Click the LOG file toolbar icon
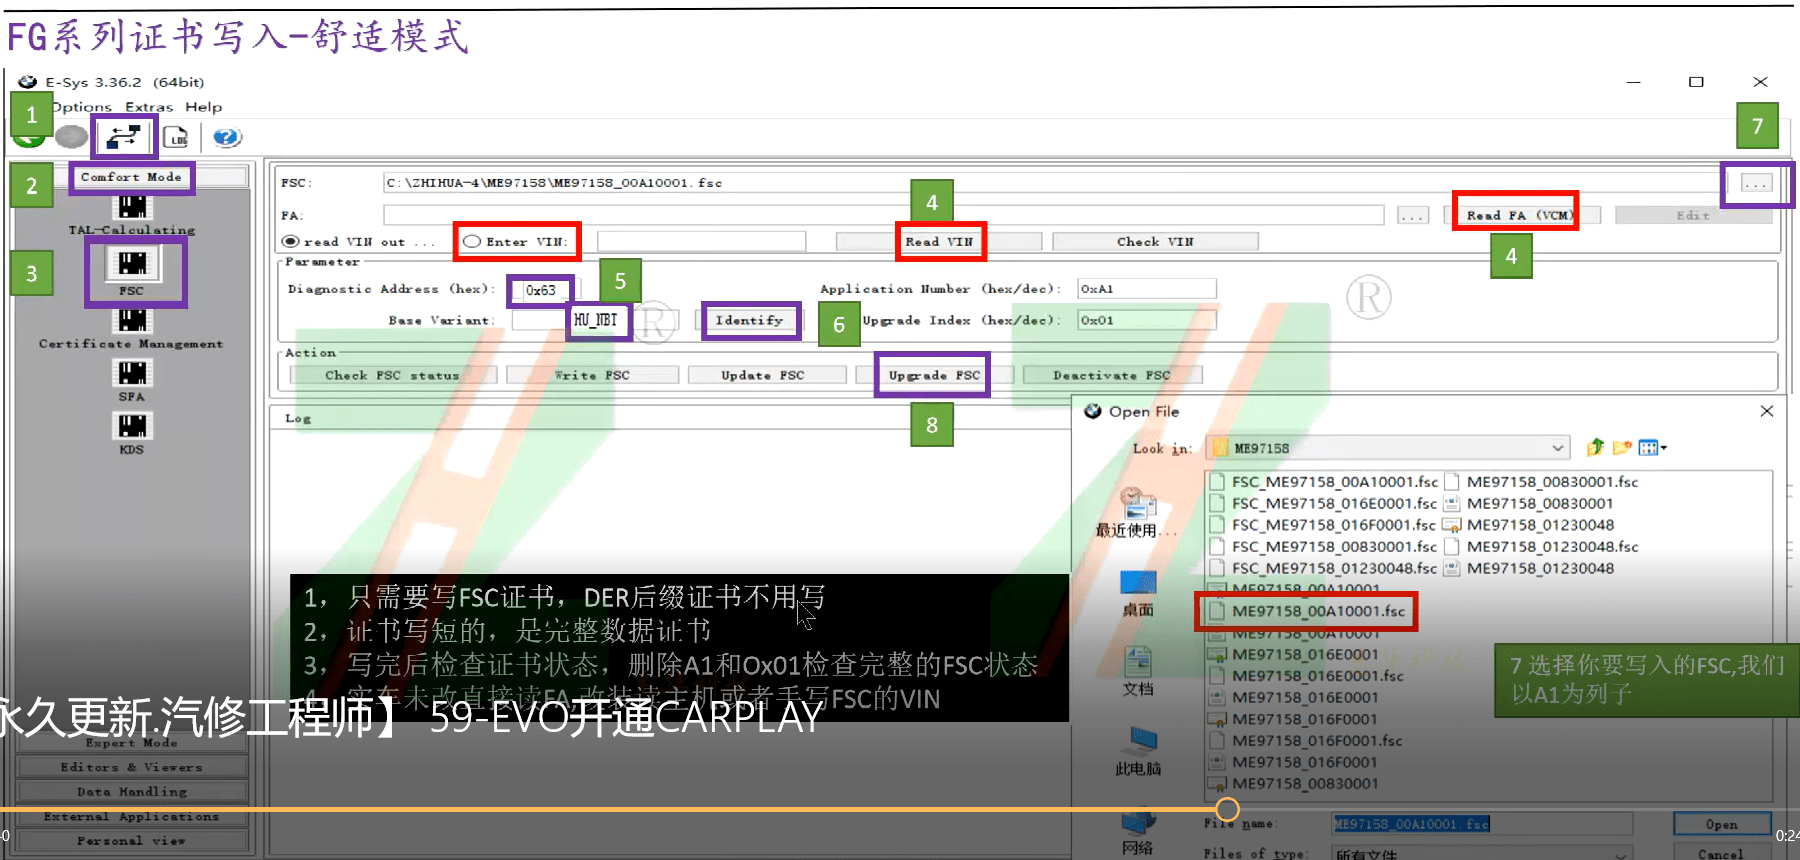 [x=176, y=137]
